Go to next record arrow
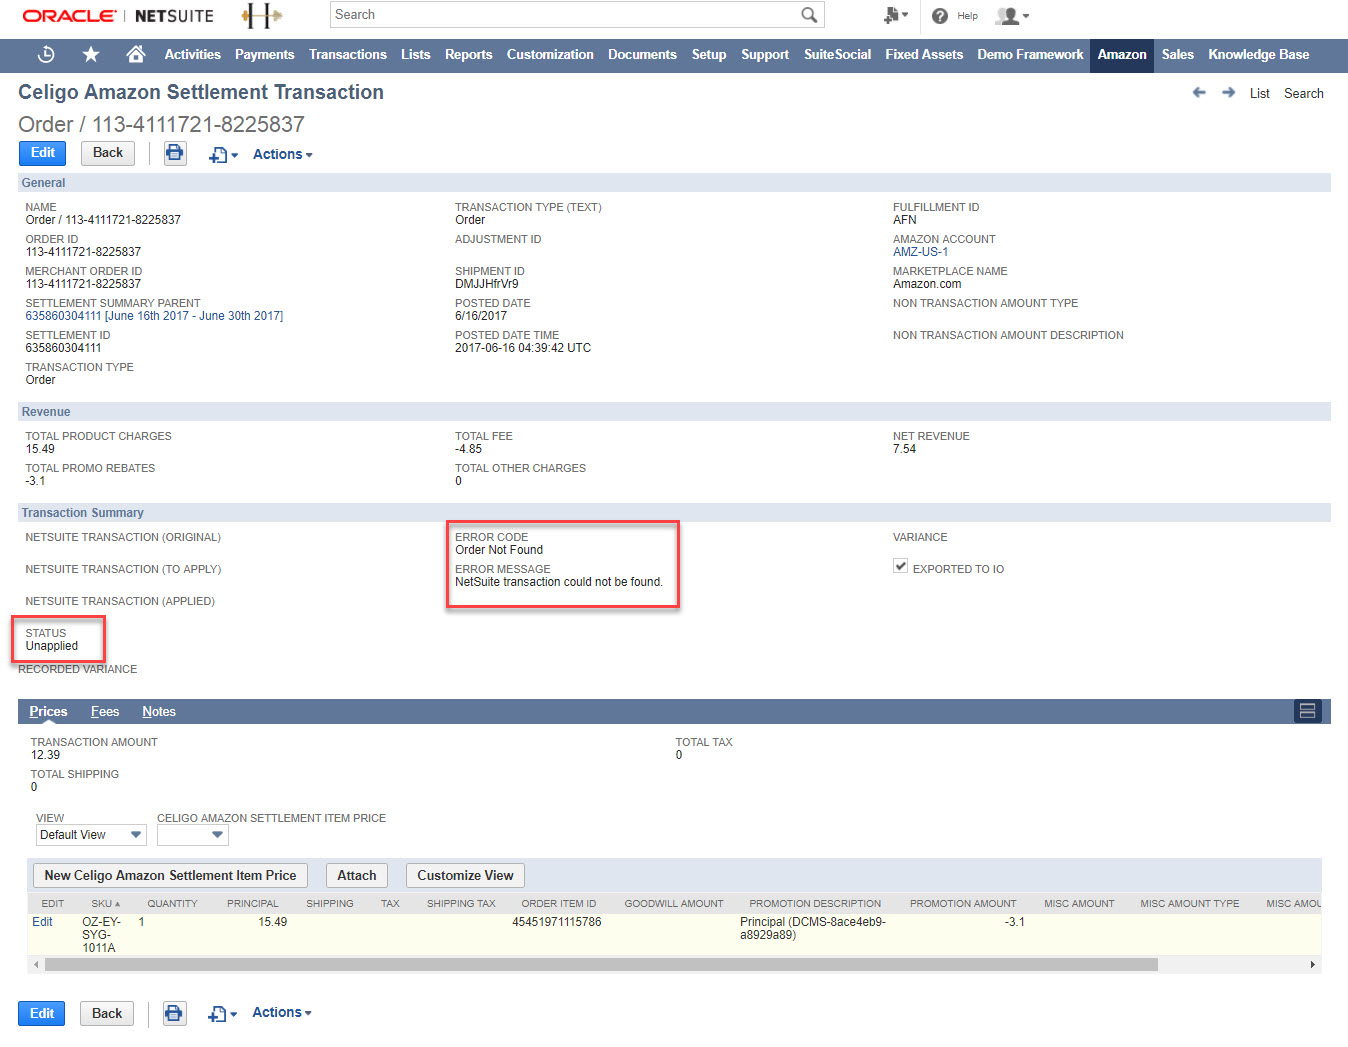Screen dimensions: 1348x1047 coord(1228,92)
